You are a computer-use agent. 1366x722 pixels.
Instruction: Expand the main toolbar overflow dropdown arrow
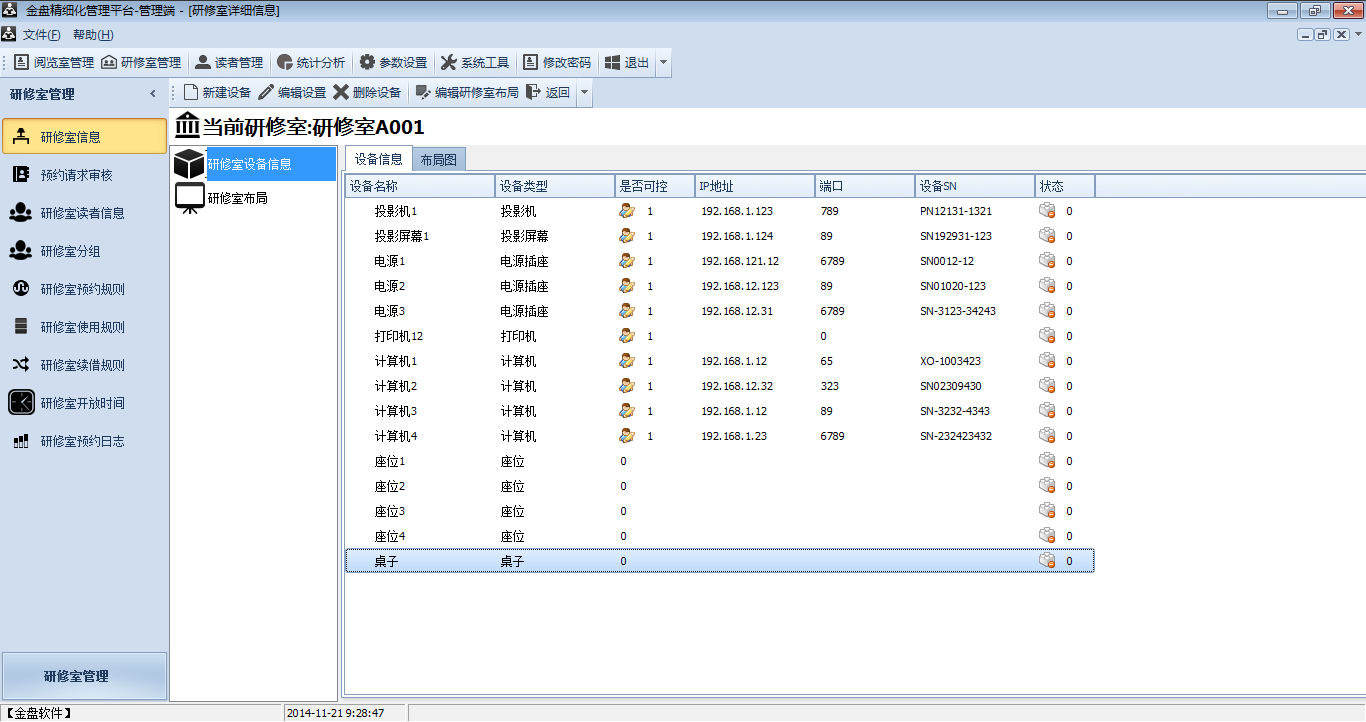pyautogui.click(x=664, y=63)
